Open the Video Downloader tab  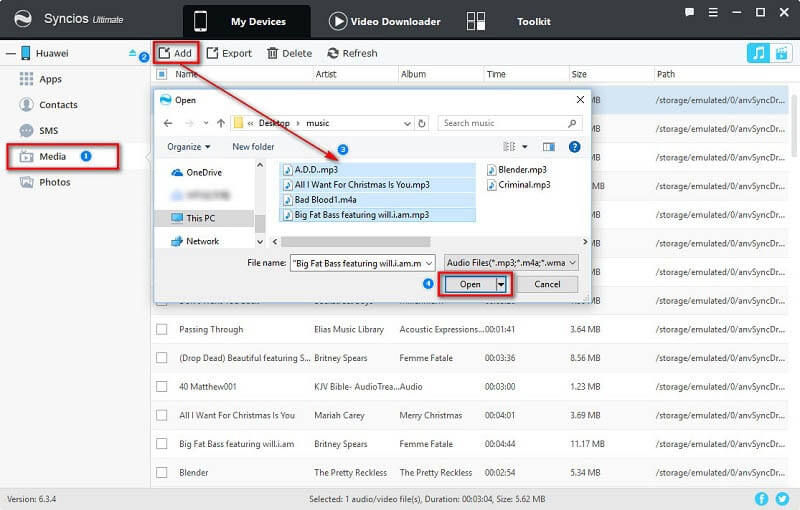(x=385, y=21)
